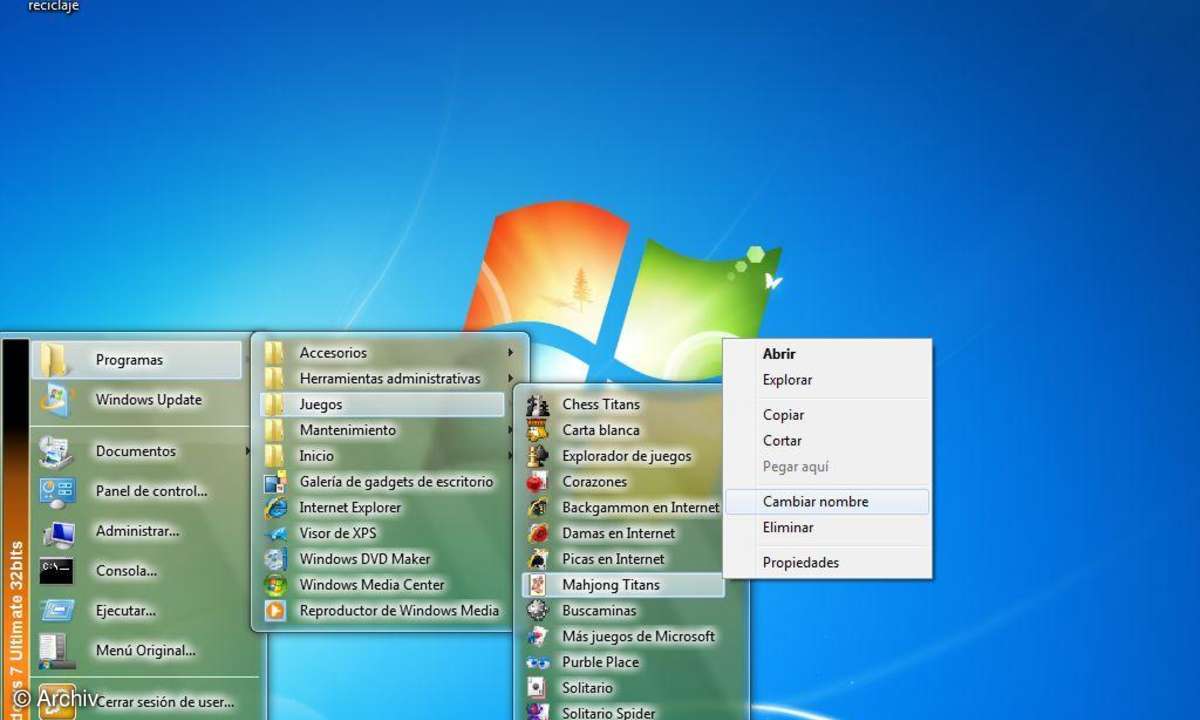Click the Más juegos de Microsoft icon

(x=538, y=637)
